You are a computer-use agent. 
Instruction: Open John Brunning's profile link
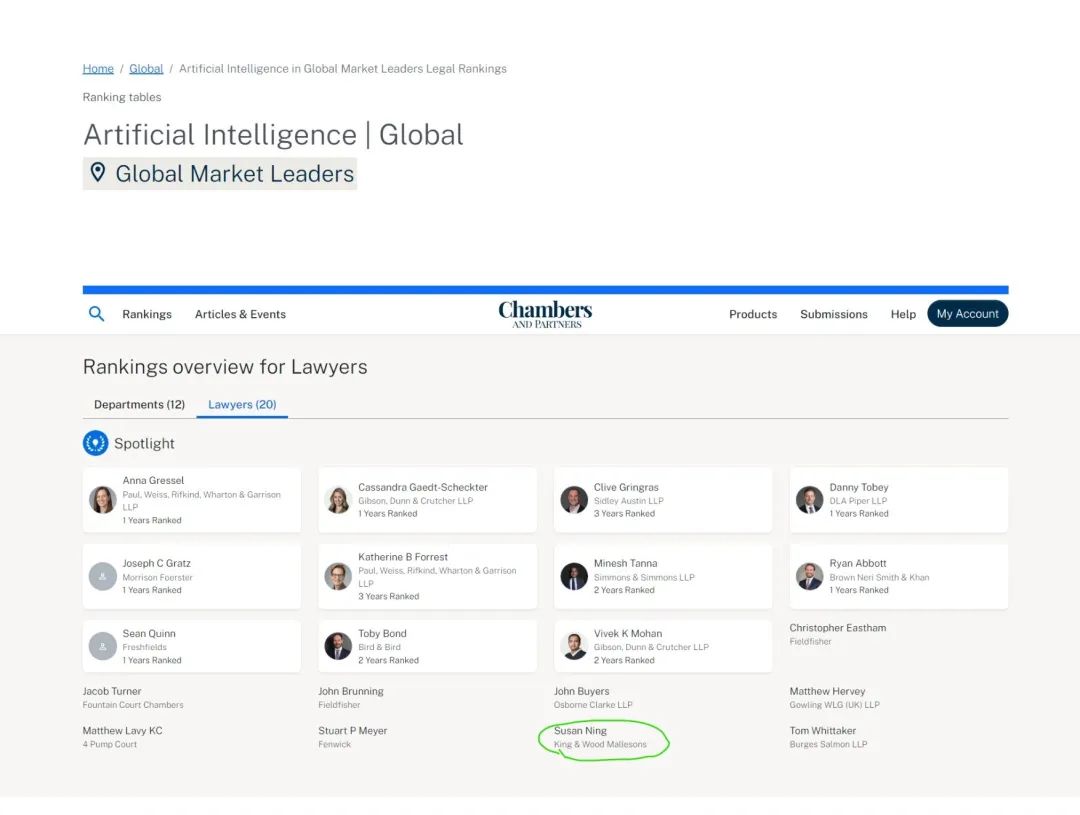(351, 691)
